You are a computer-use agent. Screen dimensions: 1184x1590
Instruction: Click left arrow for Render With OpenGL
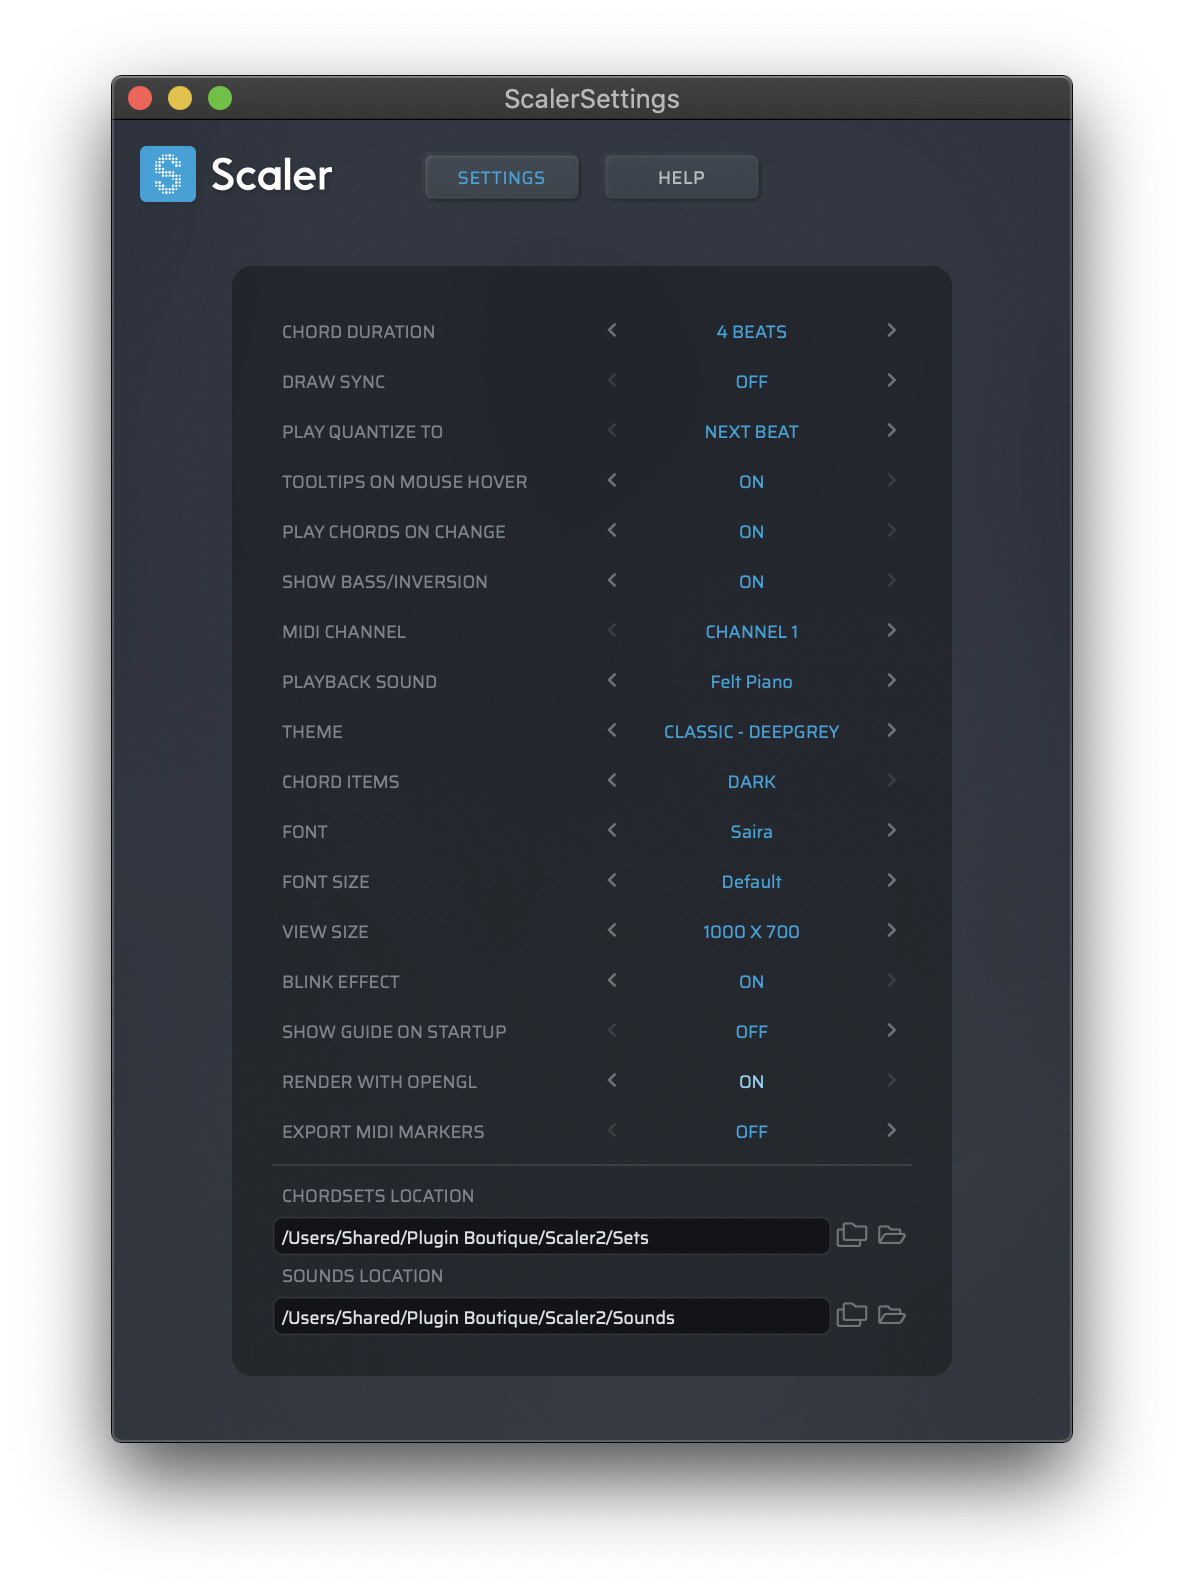click(612, 1080)
